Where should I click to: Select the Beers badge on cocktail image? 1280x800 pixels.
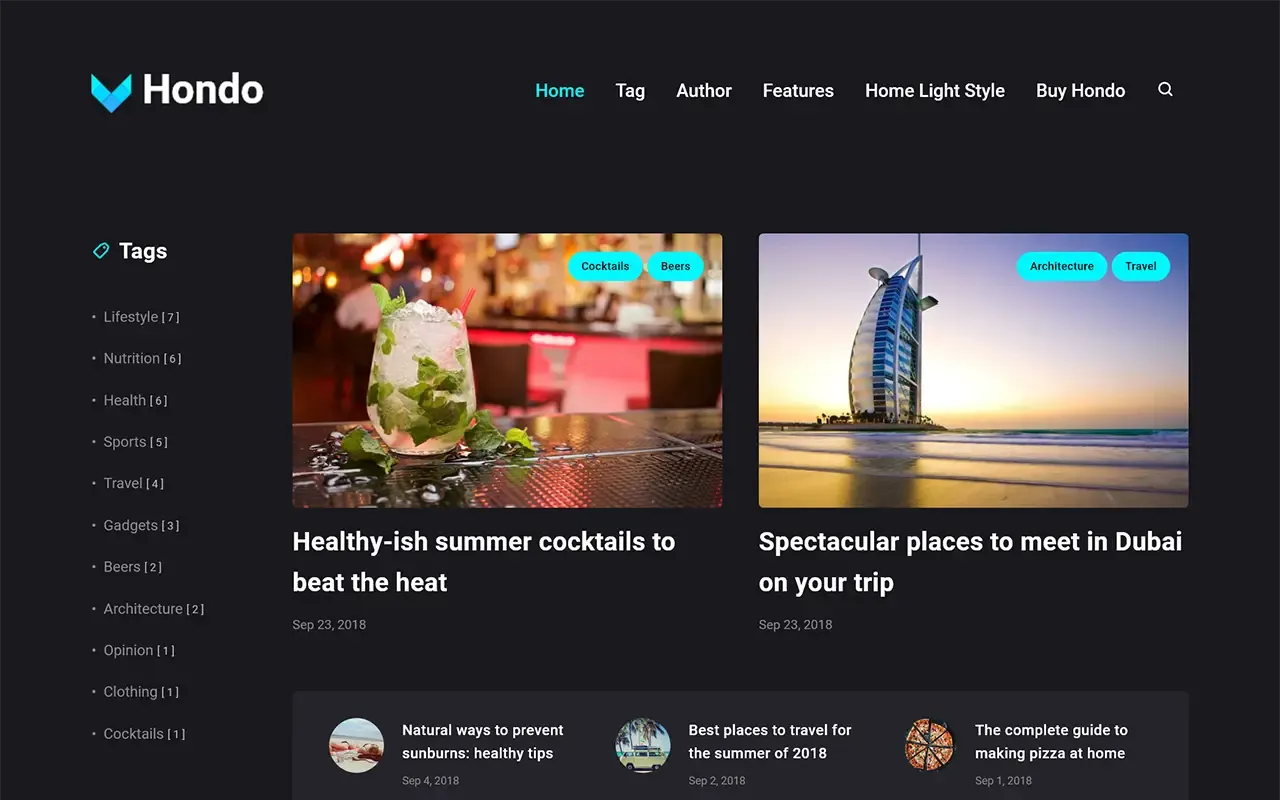(x=675, y=266)
